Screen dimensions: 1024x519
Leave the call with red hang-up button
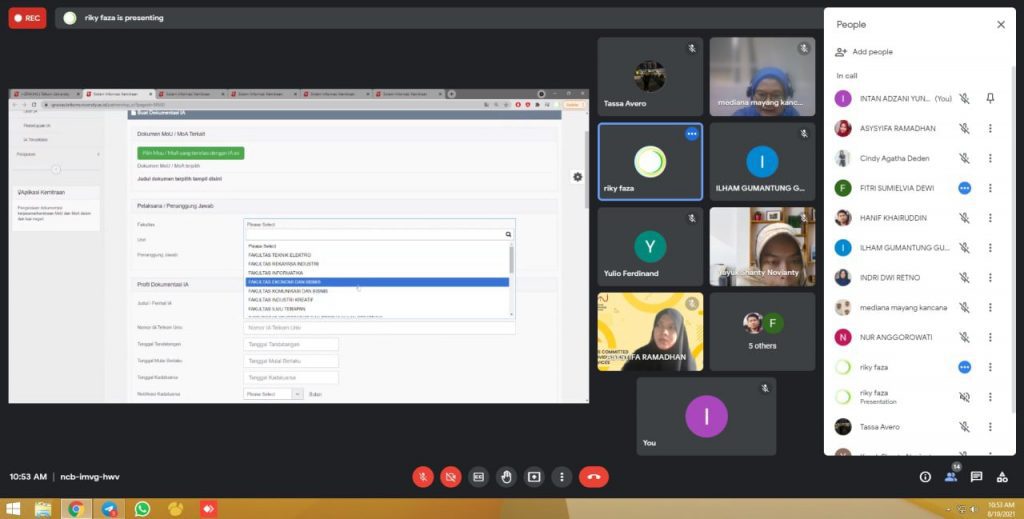coord(593,477)
